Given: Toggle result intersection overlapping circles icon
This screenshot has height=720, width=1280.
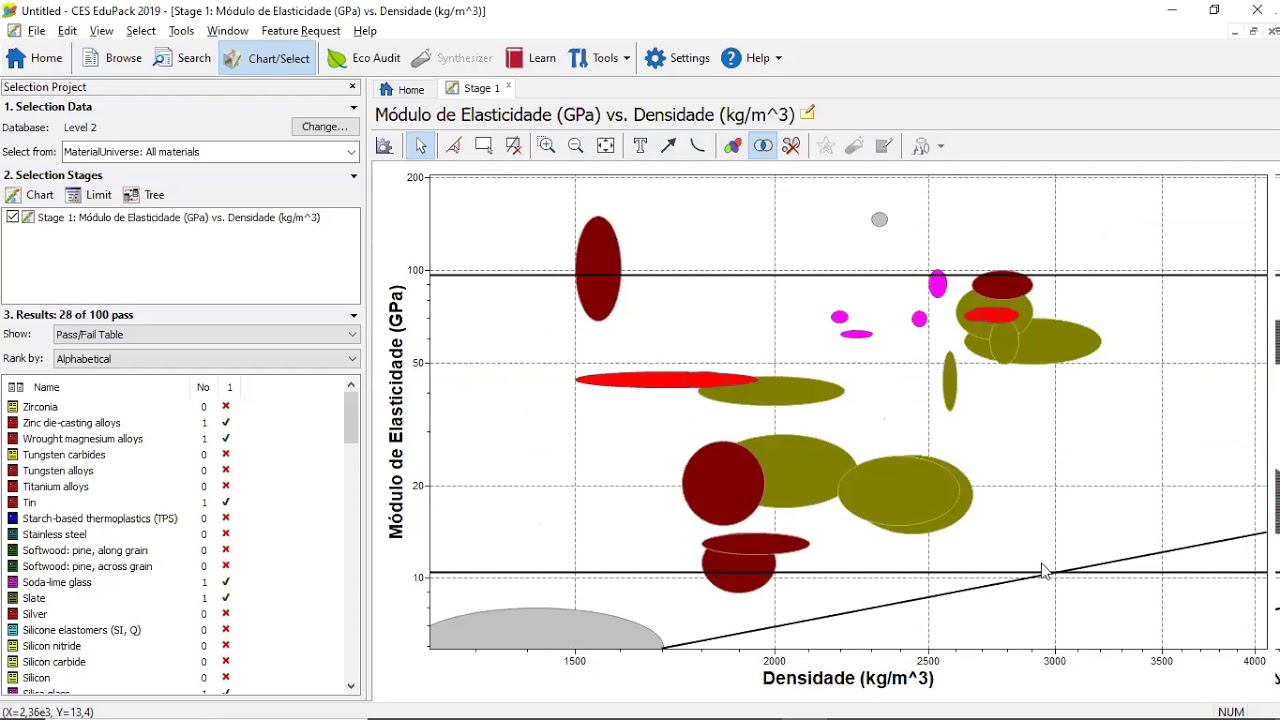Looking at the screenshot, I should pos(763,146).
